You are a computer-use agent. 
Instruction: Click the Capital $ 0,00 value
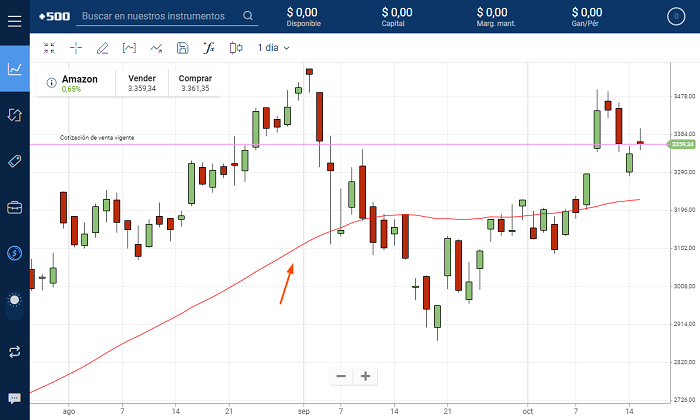point(397,17)
